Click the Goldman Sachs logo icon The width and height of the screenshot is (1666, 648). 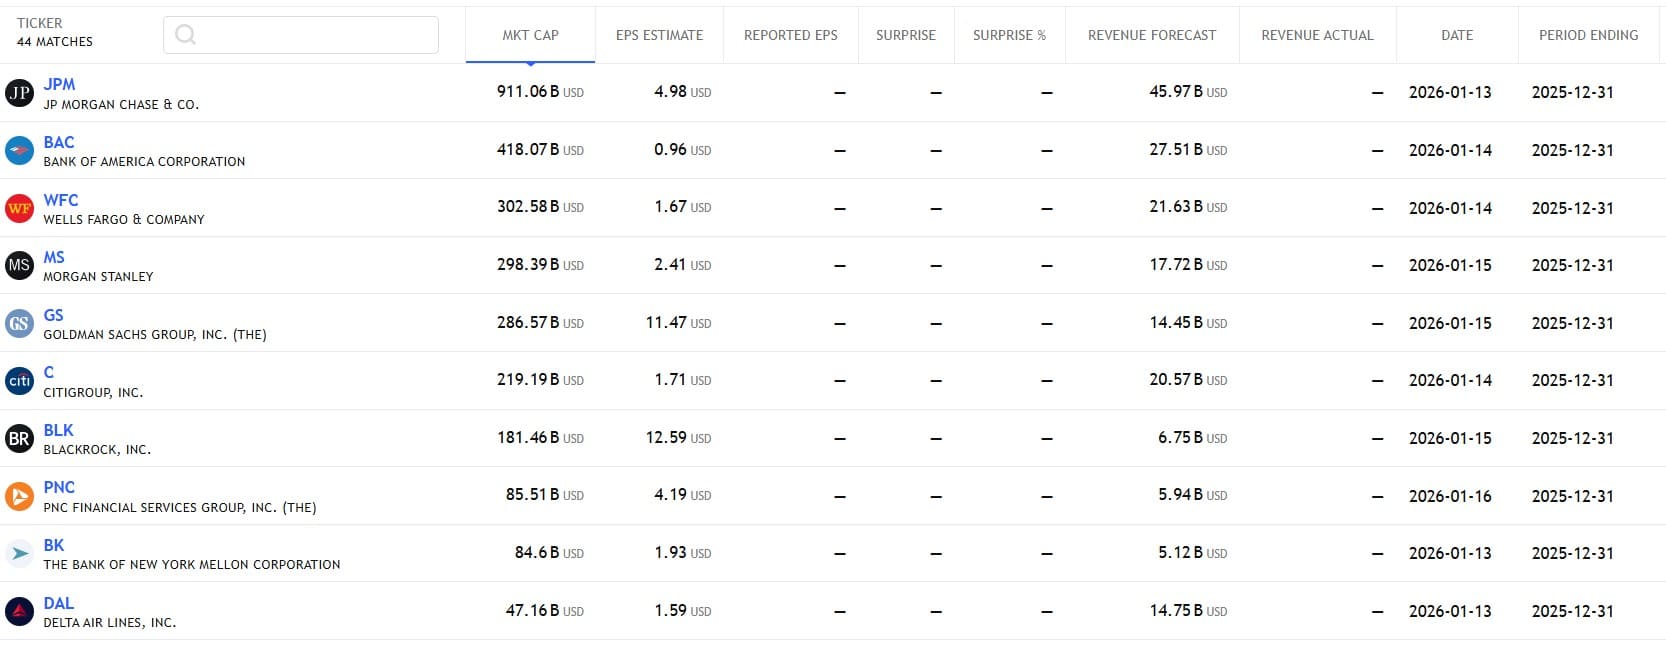(19, 323)
